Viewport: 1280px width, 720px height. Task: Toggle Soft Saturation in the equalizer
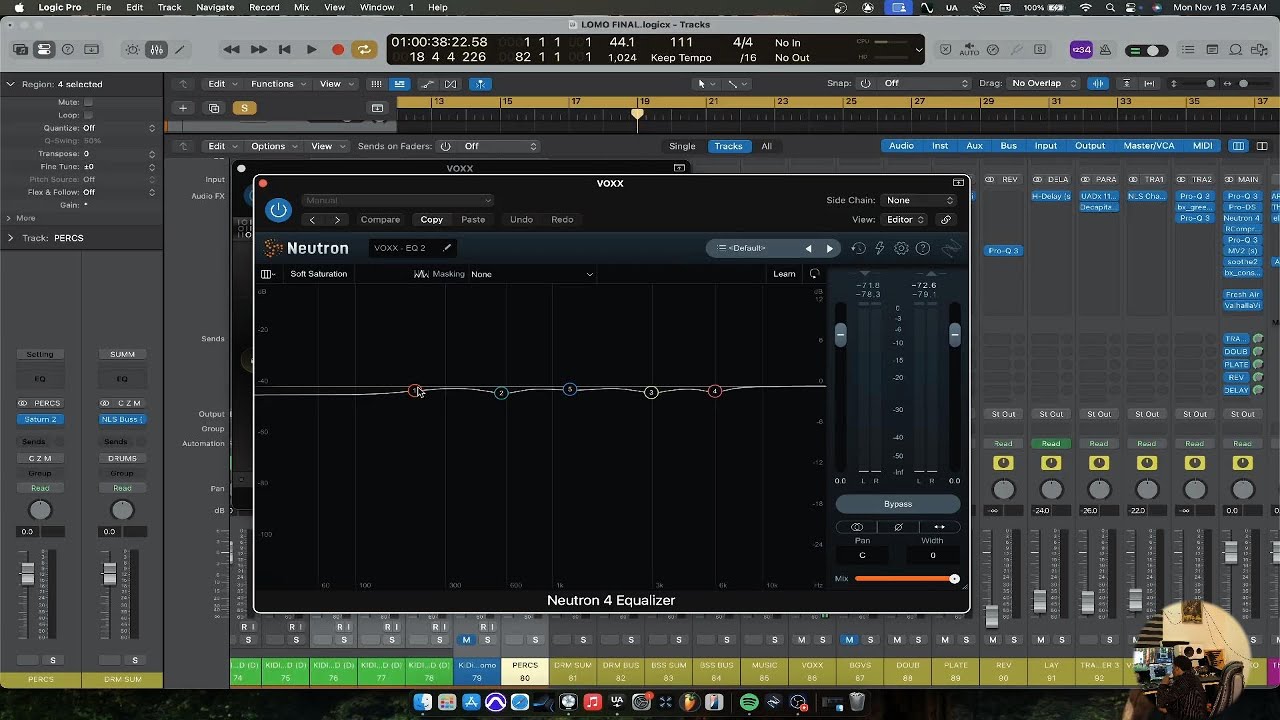pos(318,274)
